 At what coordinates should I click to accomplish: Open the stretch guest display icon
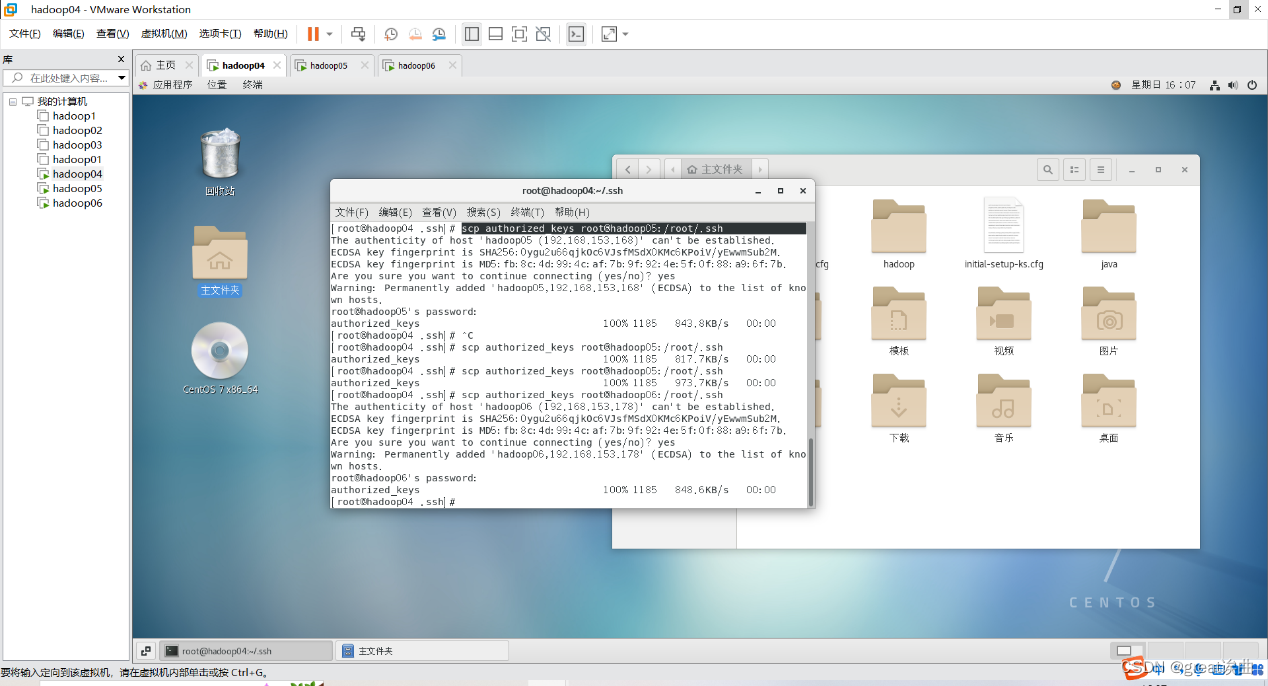609,34
